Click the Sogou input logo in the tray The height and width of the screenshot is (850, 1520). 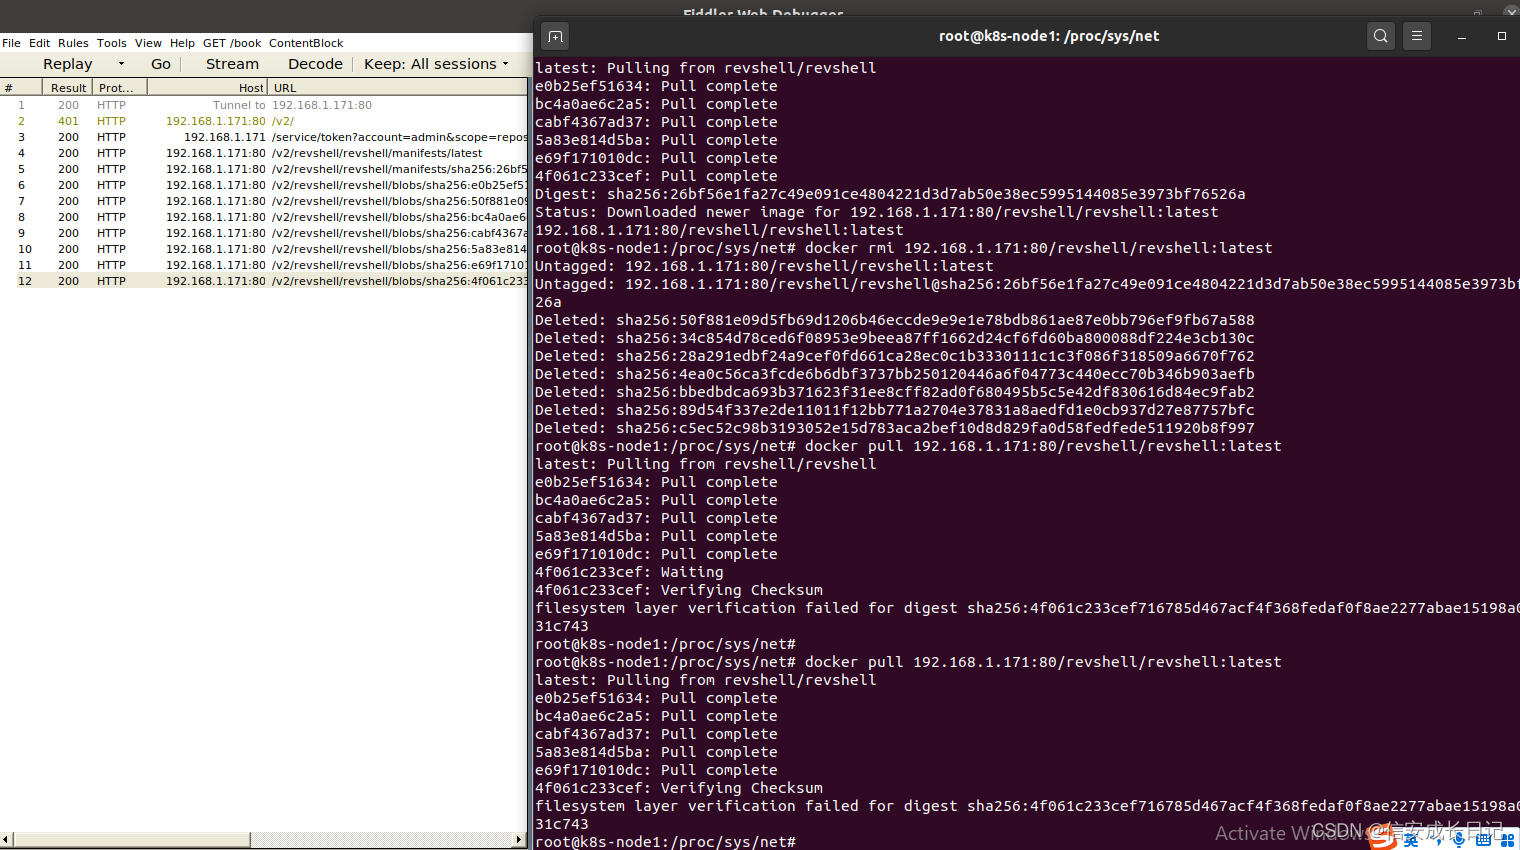coord(1383,840)
